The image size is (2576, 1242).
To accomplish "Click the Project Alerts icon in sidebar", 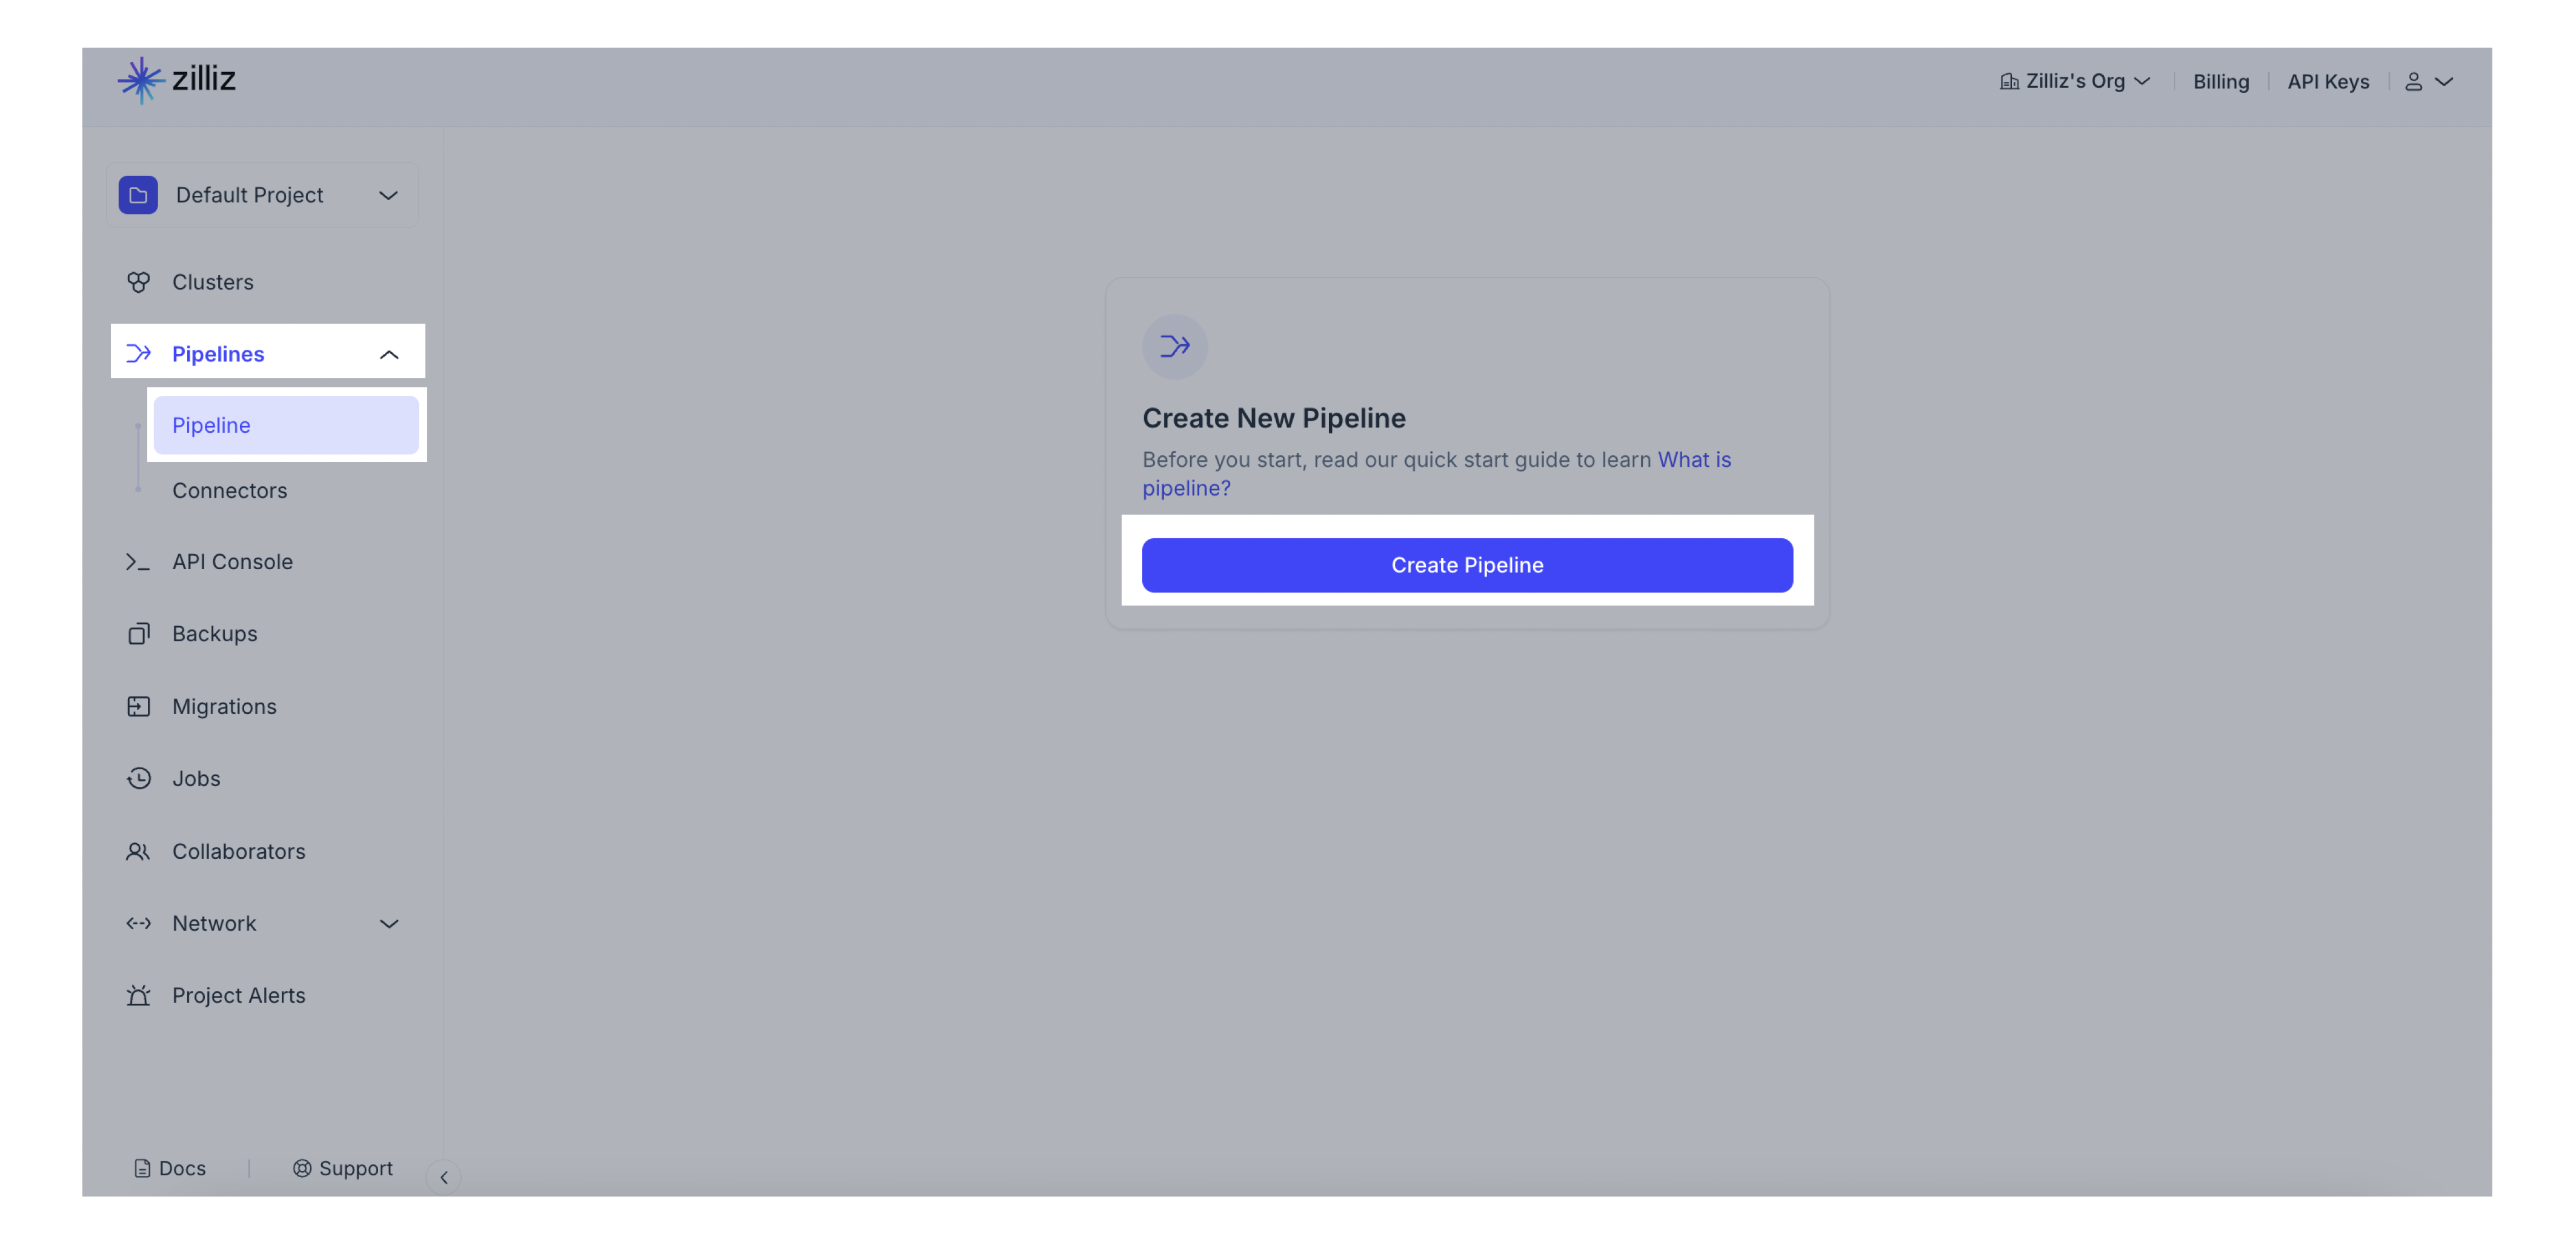I will click(139, 994).
